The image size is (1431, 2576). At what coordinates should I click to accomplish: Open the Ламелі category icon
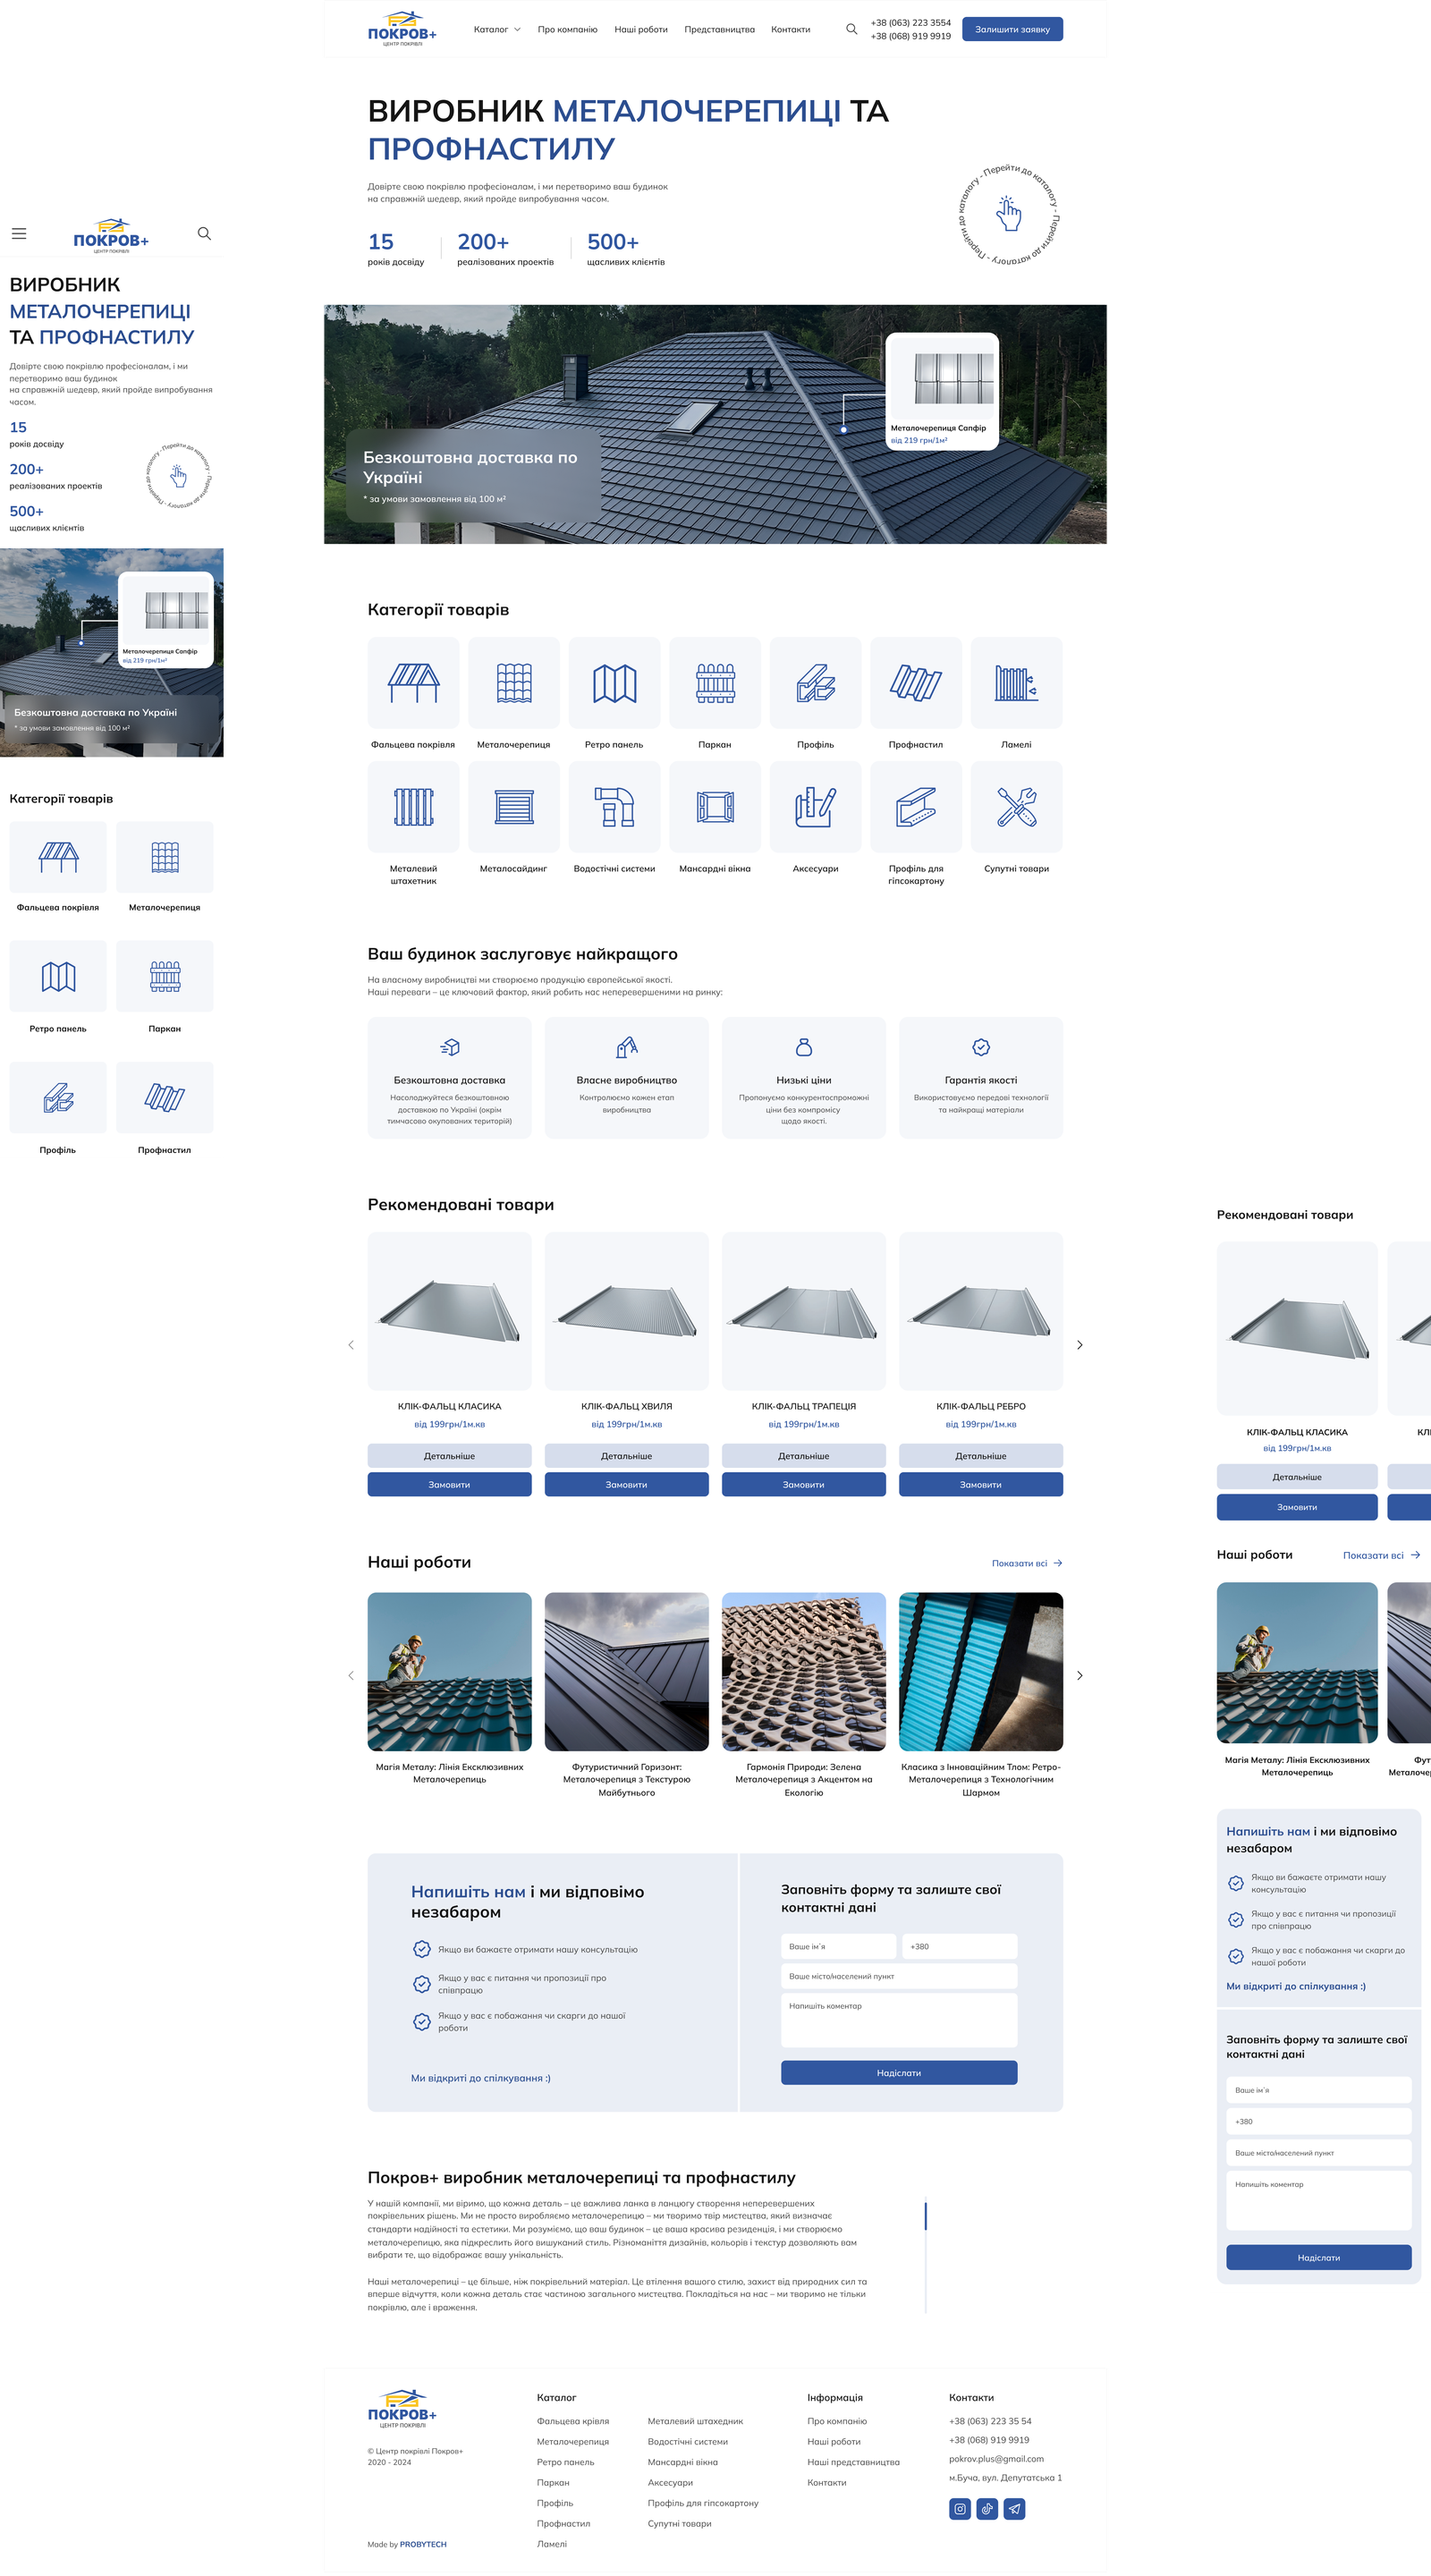pos(1016,683)
